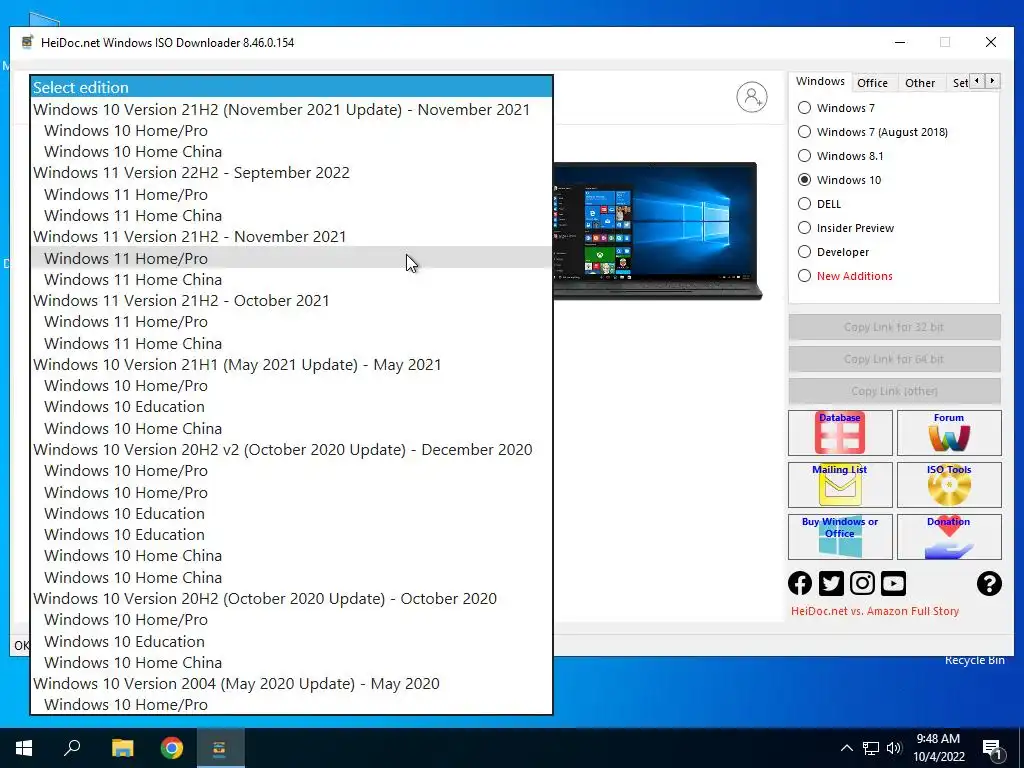Viewport: 1024px width, 768px height.
Task: Choose Windows 10 Home China under 20H2 October 2020
Action: tap(291, 663)
